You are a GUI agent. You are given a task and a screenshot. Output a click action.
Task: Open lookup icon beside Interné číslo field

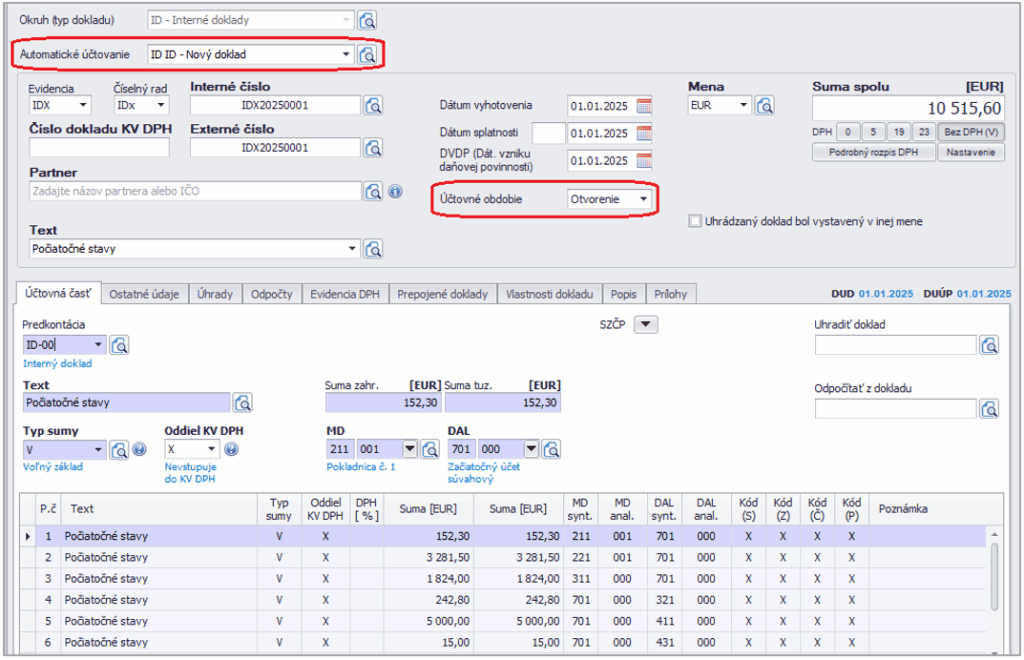[x=374, y=105]
